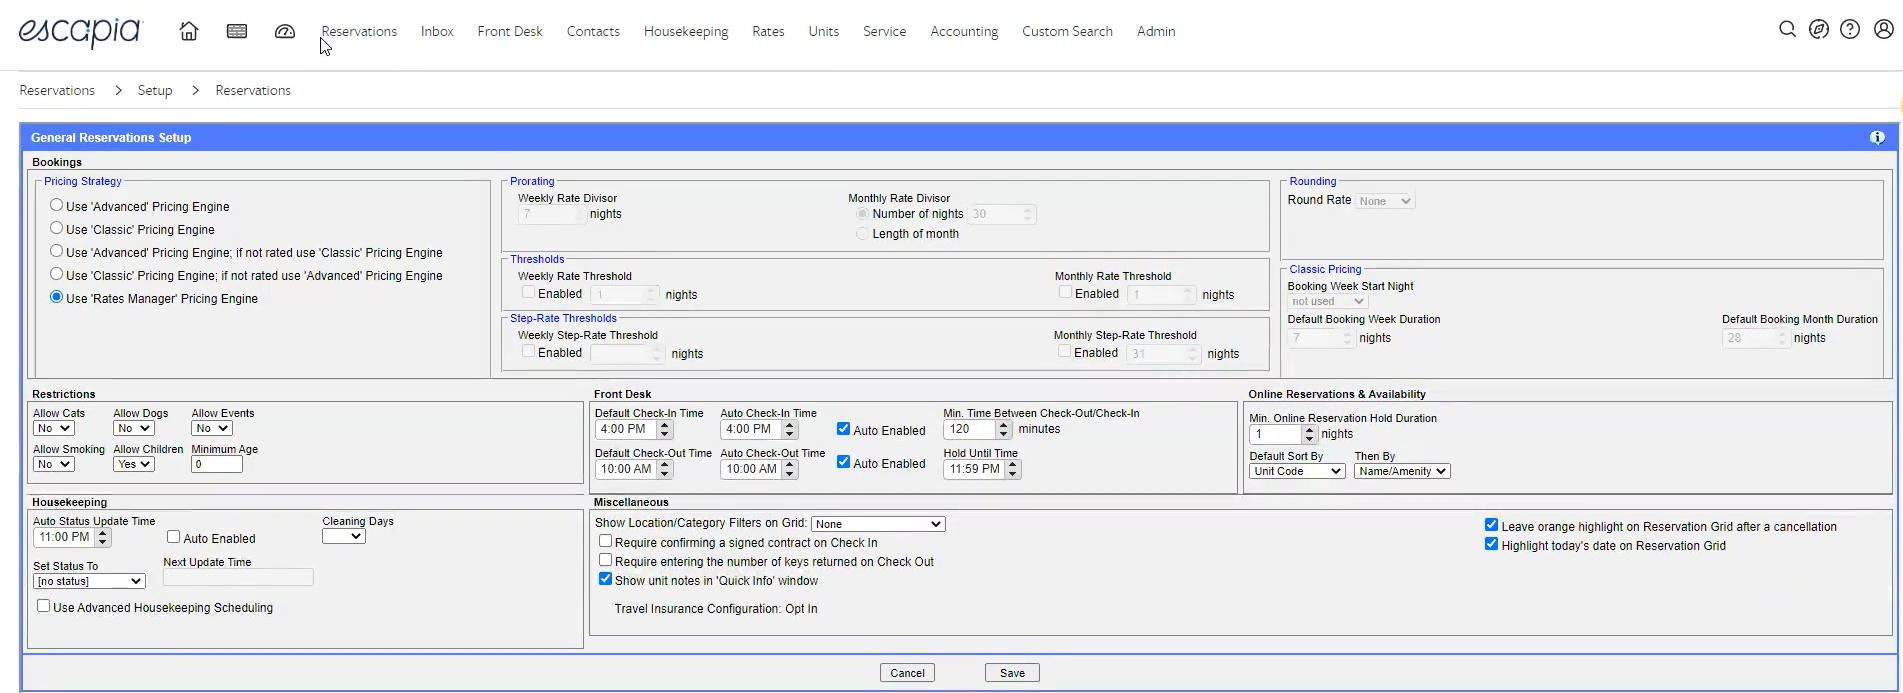Open the user account icon
The width and height of the screenshot is (1903, 693).
click(1883, 29)
